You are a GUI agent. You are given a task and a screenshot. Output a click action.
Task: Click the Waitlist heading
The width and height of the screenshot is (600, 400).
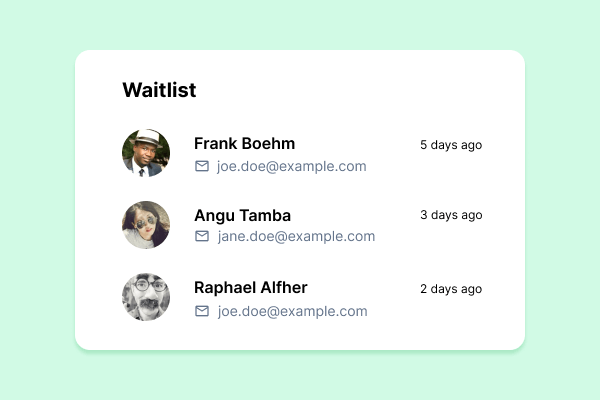coord(159,90)
